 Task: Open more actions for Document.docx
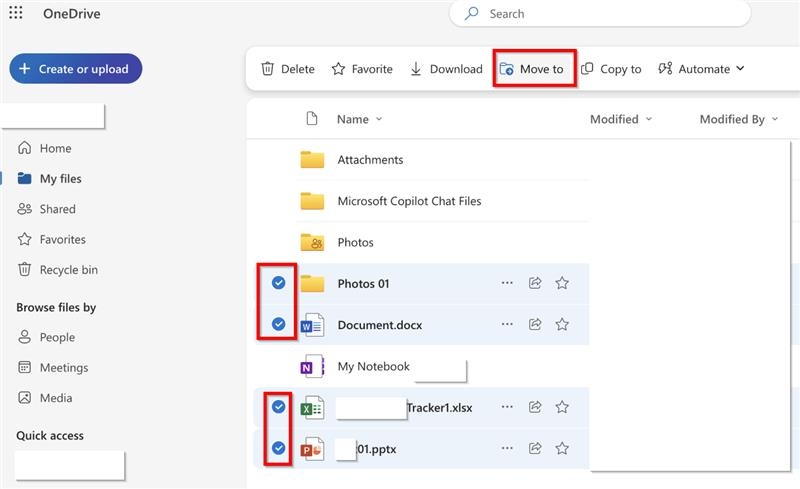pos(507,324)
